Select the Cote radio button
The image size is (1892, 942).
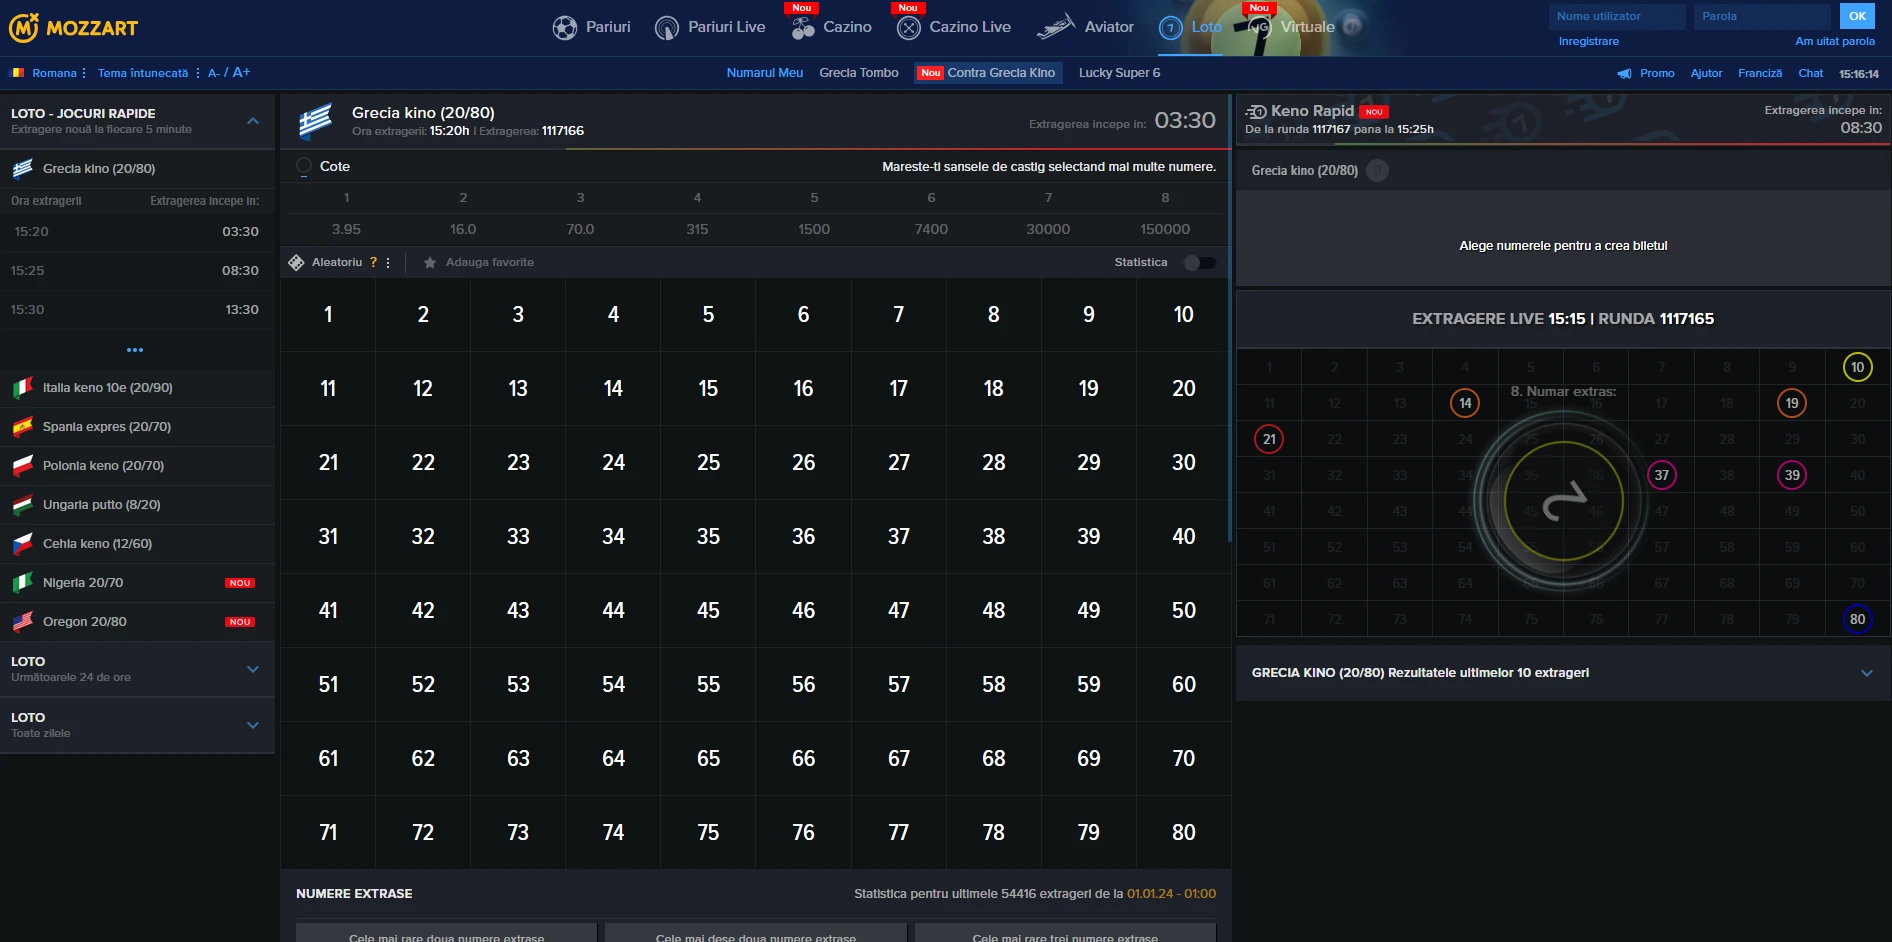click(x=304, y=167)
